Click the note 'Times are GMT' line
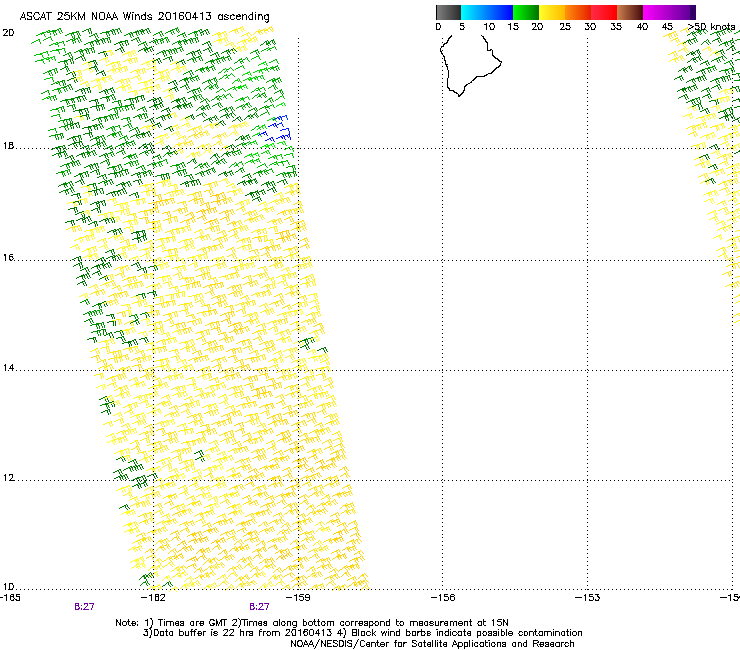The image size is (740, 650). point(312,623)
